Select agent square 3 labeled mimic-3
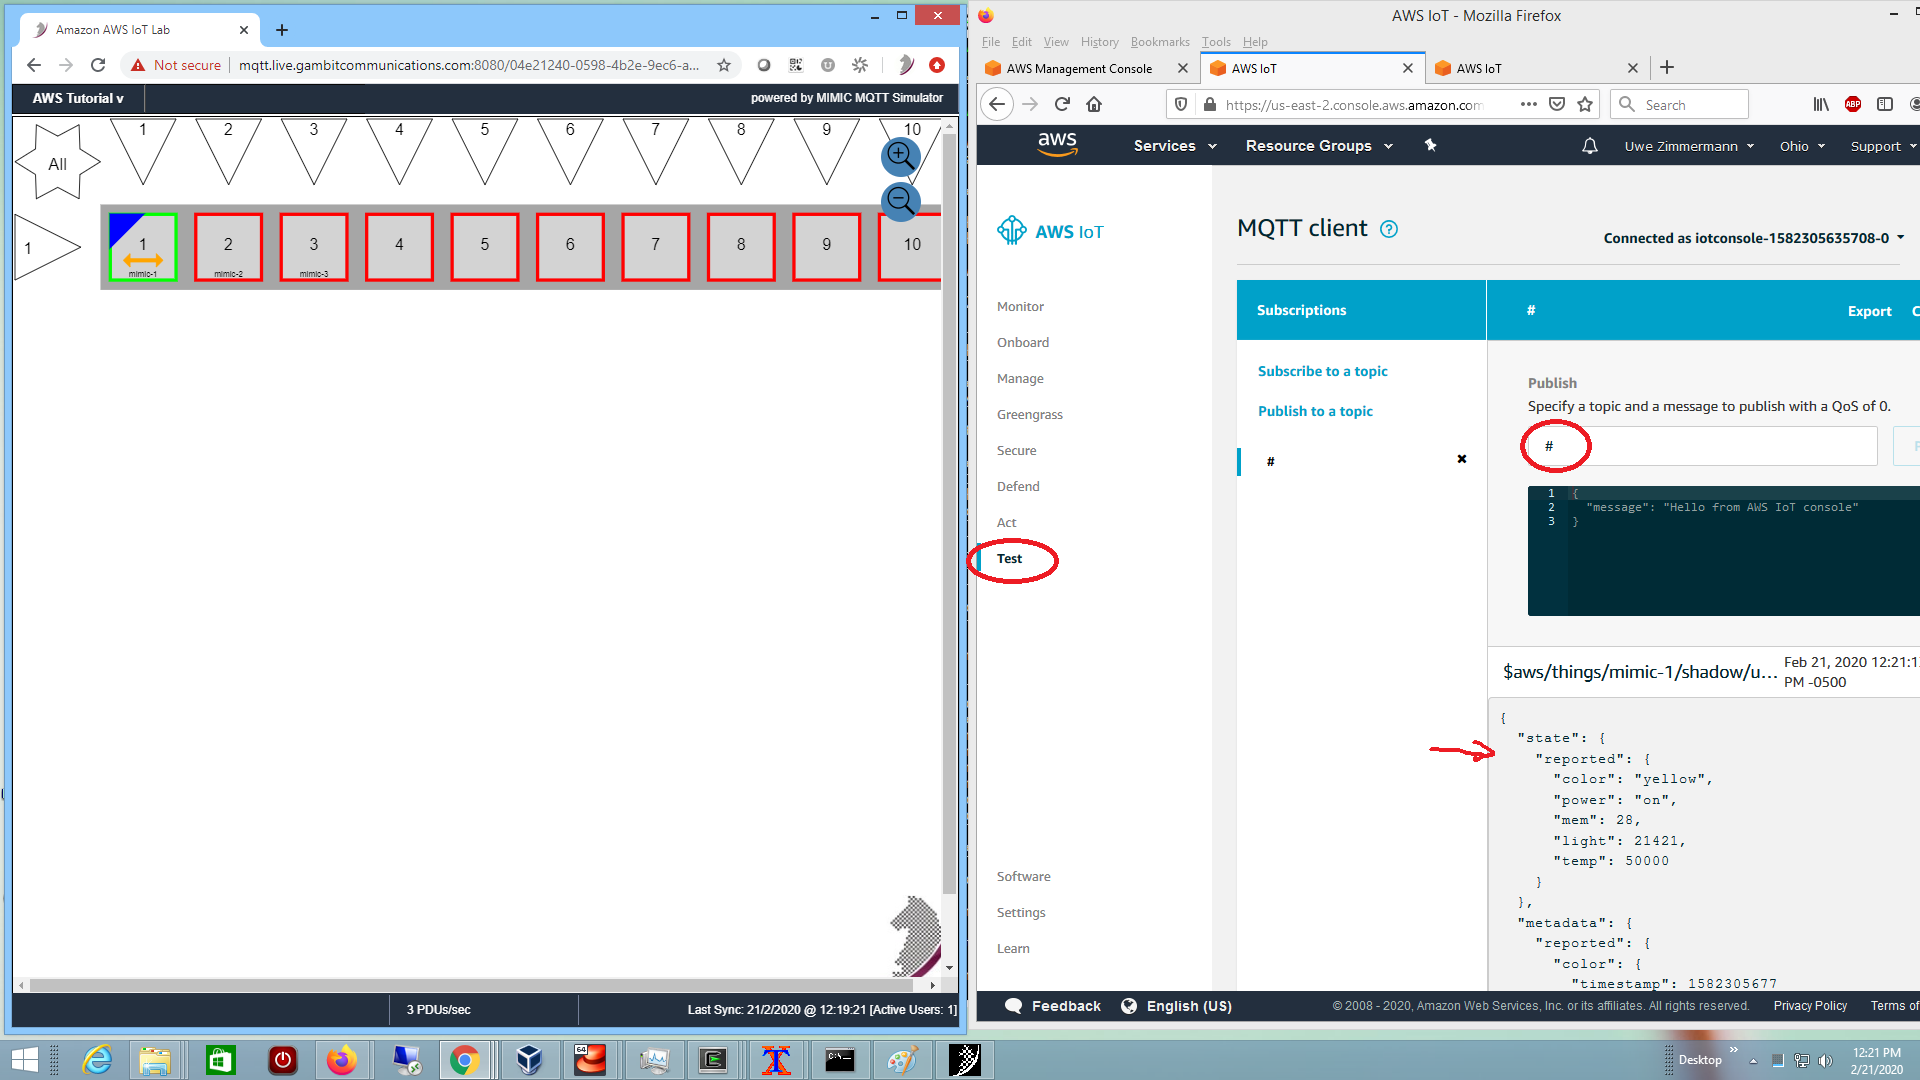This screenshot has height=1080, width=1920. (x=314, y=247)
